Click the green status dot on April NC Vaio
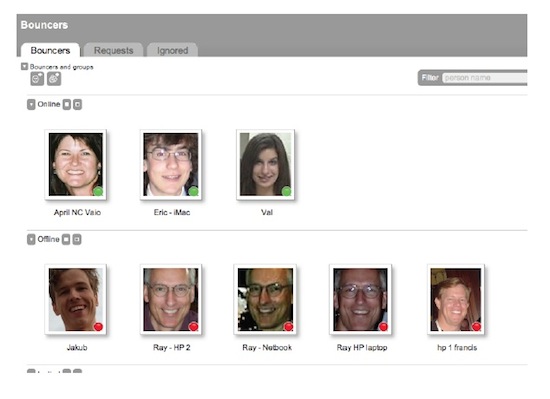Screen dimensions: 550x399 coord(98,191)
